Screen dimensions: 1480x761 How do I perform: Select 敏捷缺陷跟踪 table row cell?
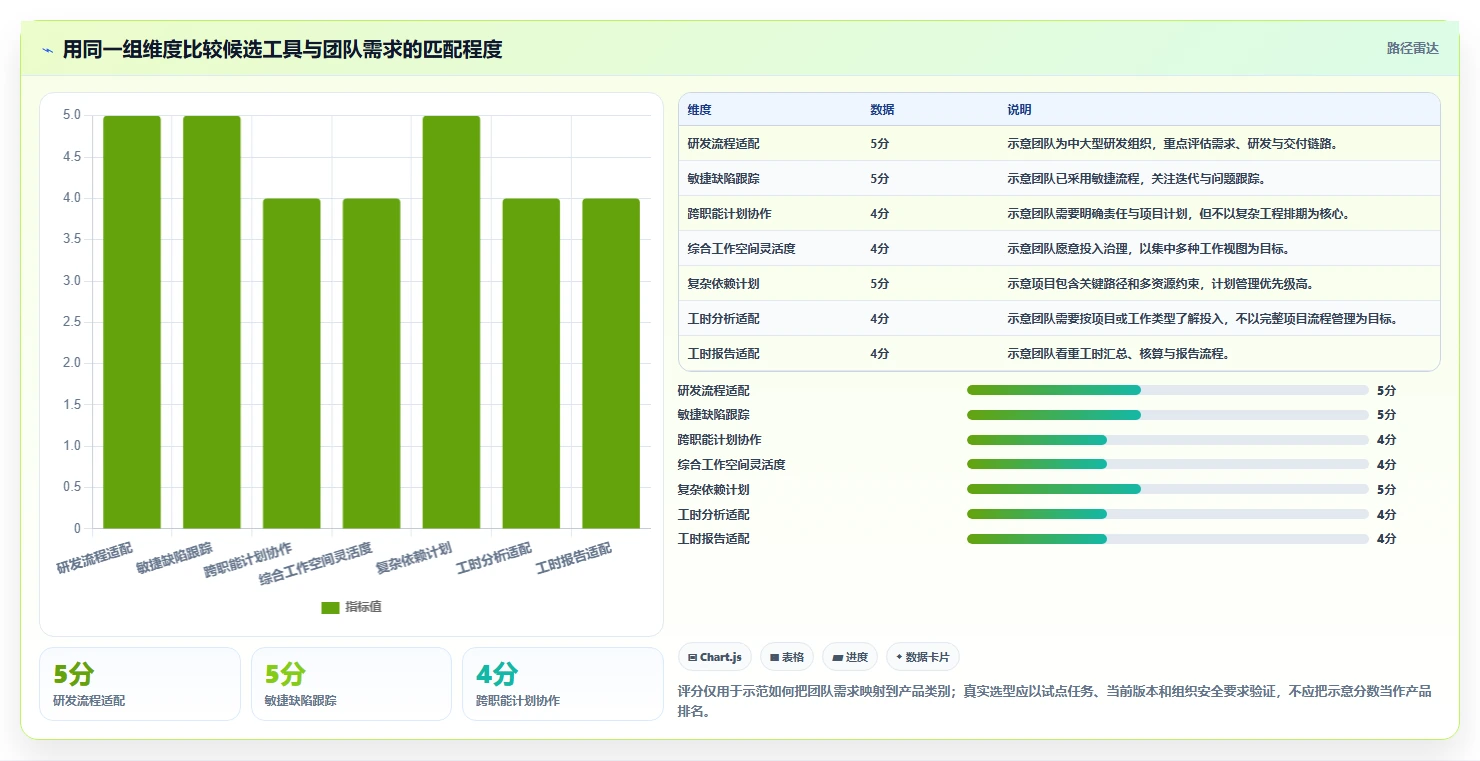click(723, 179)
